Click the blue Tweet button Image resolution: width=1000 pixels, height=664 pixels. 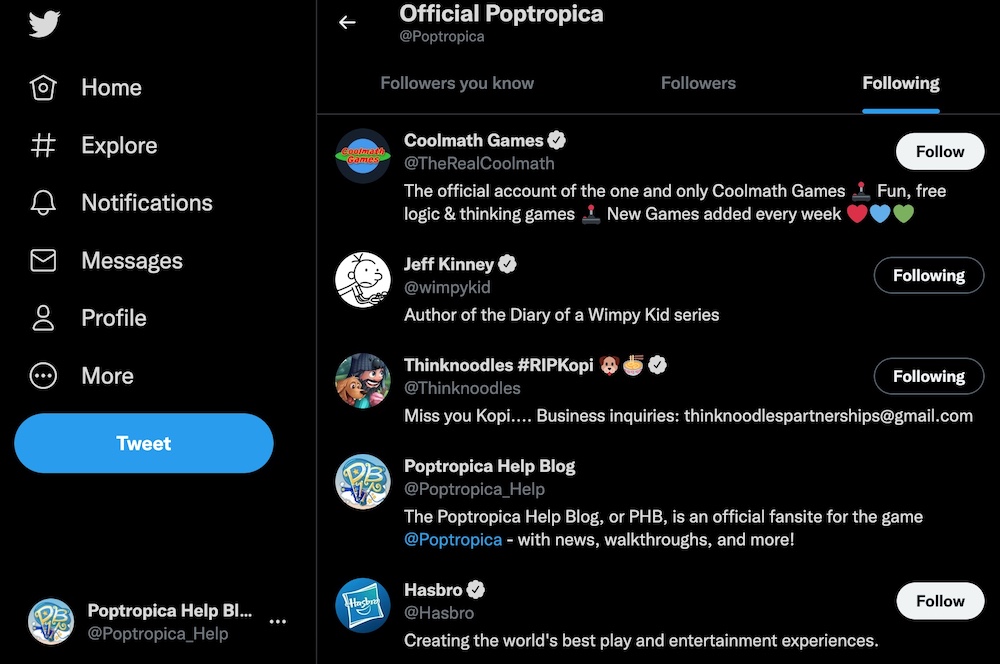click(x=144, y=443)
